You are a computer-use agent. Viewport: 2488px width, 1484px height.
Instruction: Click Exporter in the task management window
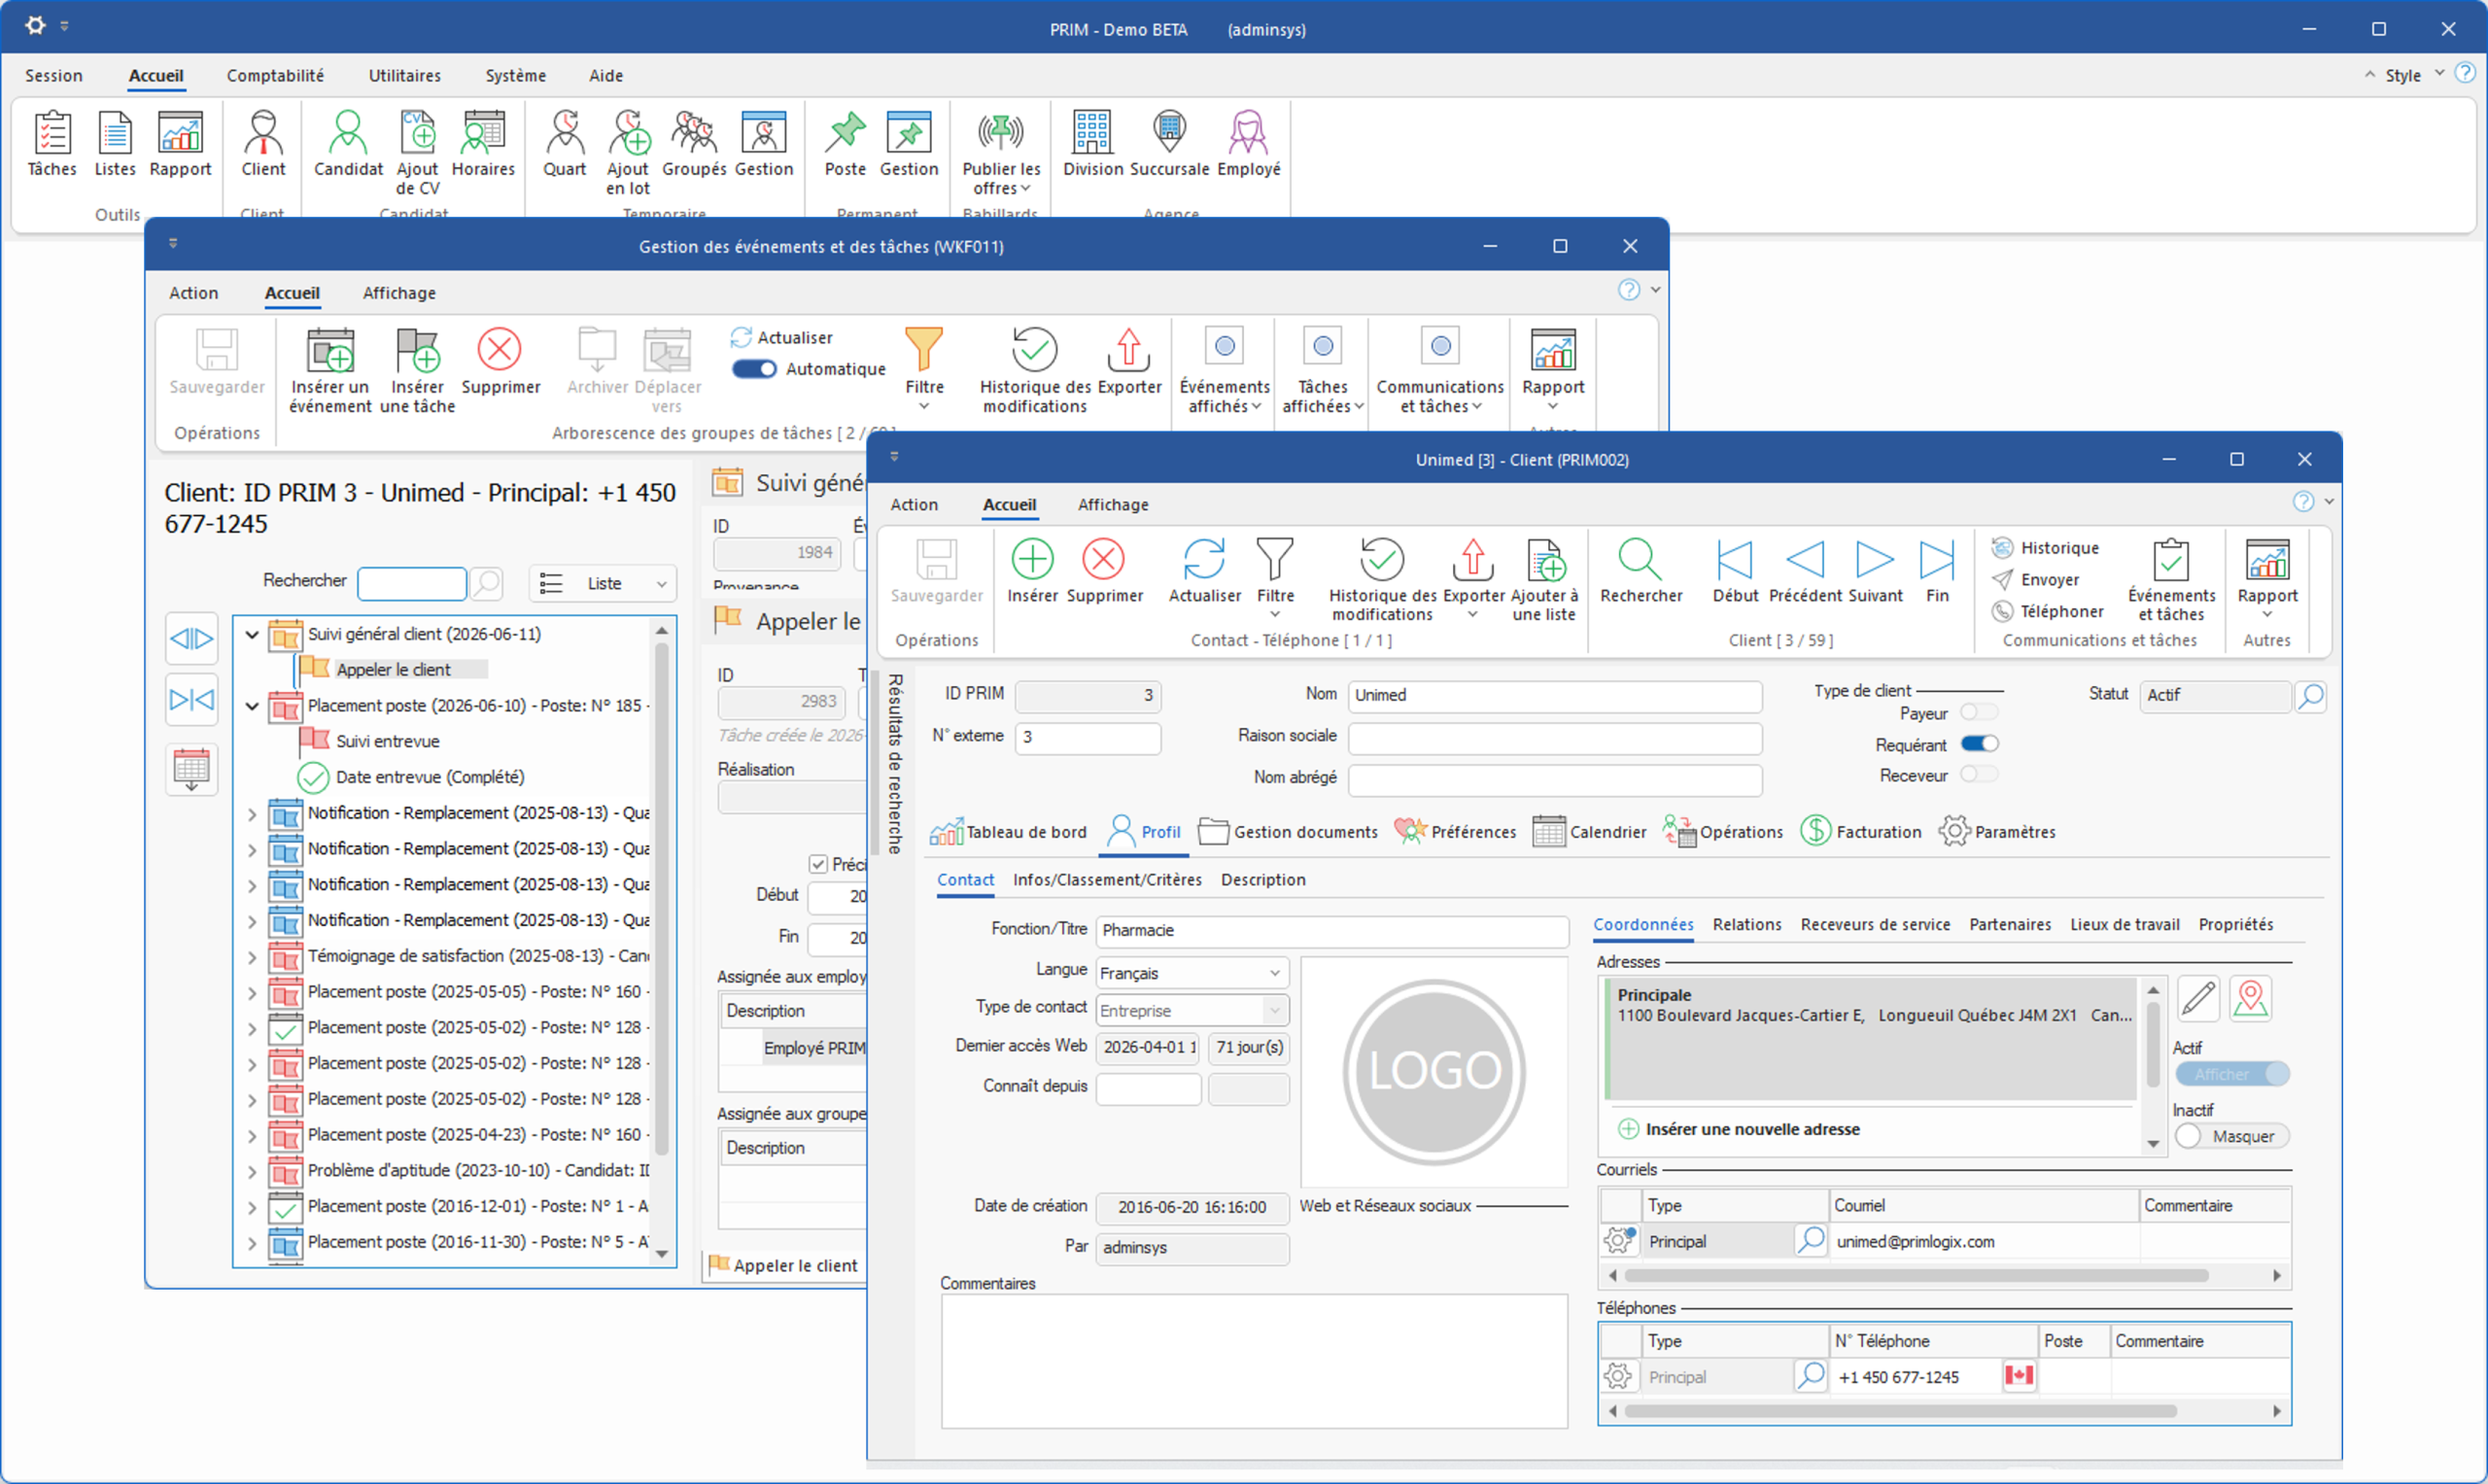[x=1129, y=361]
